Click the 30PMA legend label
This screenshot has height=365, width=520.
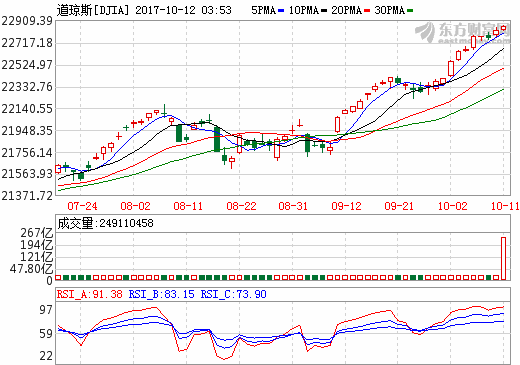pyautogui.click(x=389, y=10)
